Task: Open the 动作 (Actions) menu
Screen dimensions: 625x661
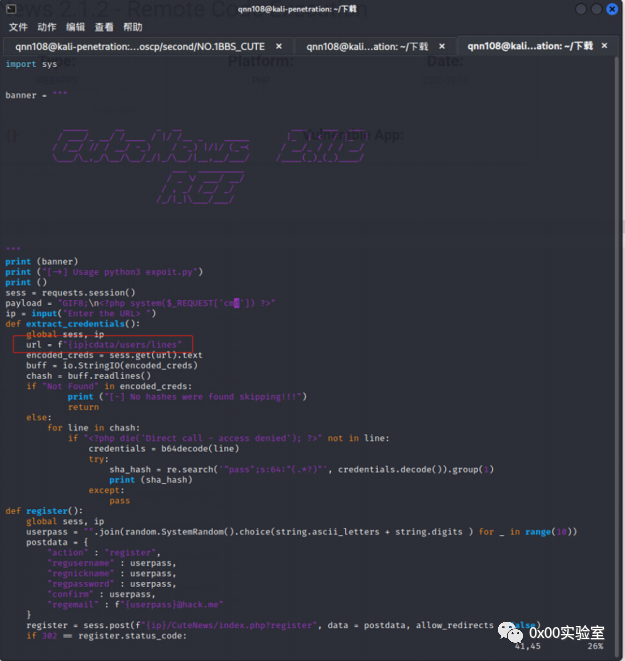Action: pyautogui.click(x=47, y=27)
